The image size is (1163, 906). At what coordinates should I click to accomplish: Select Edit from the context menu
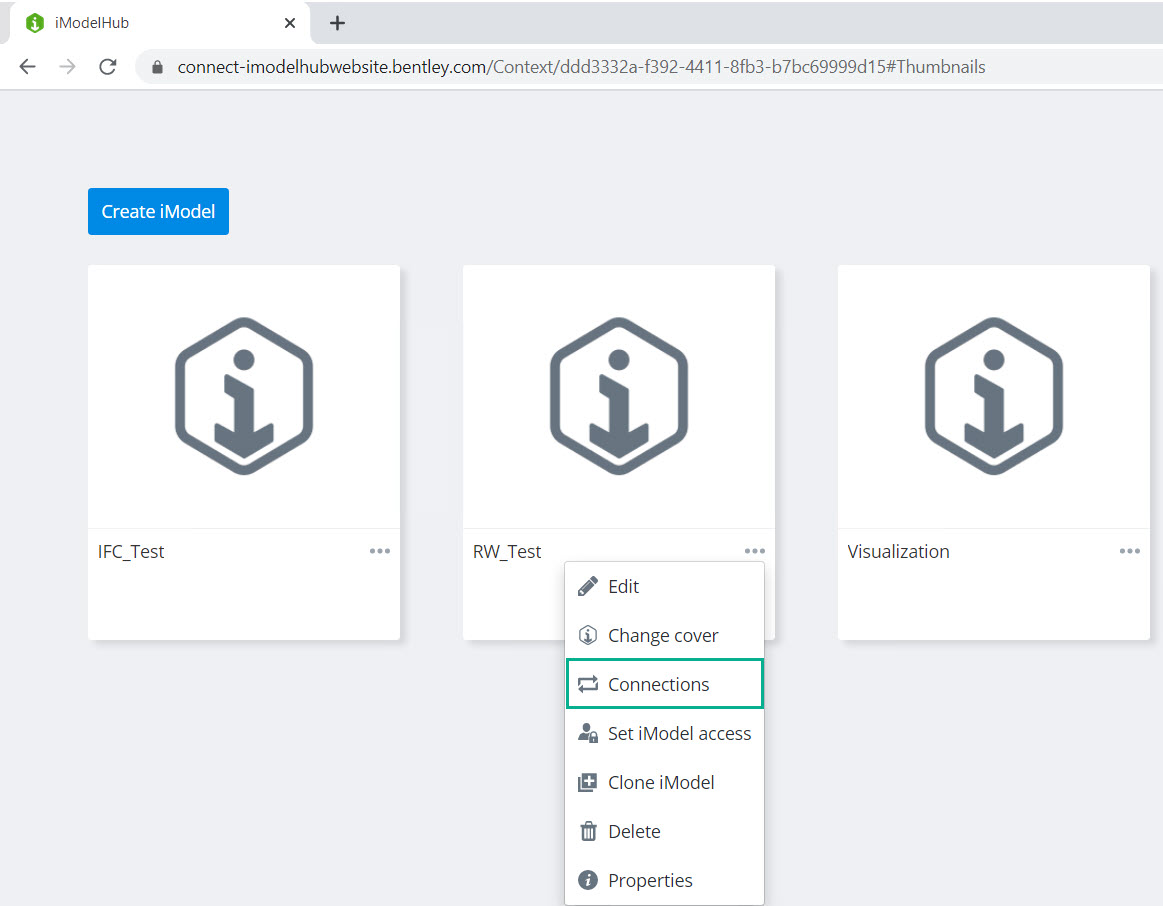[665, 586]
